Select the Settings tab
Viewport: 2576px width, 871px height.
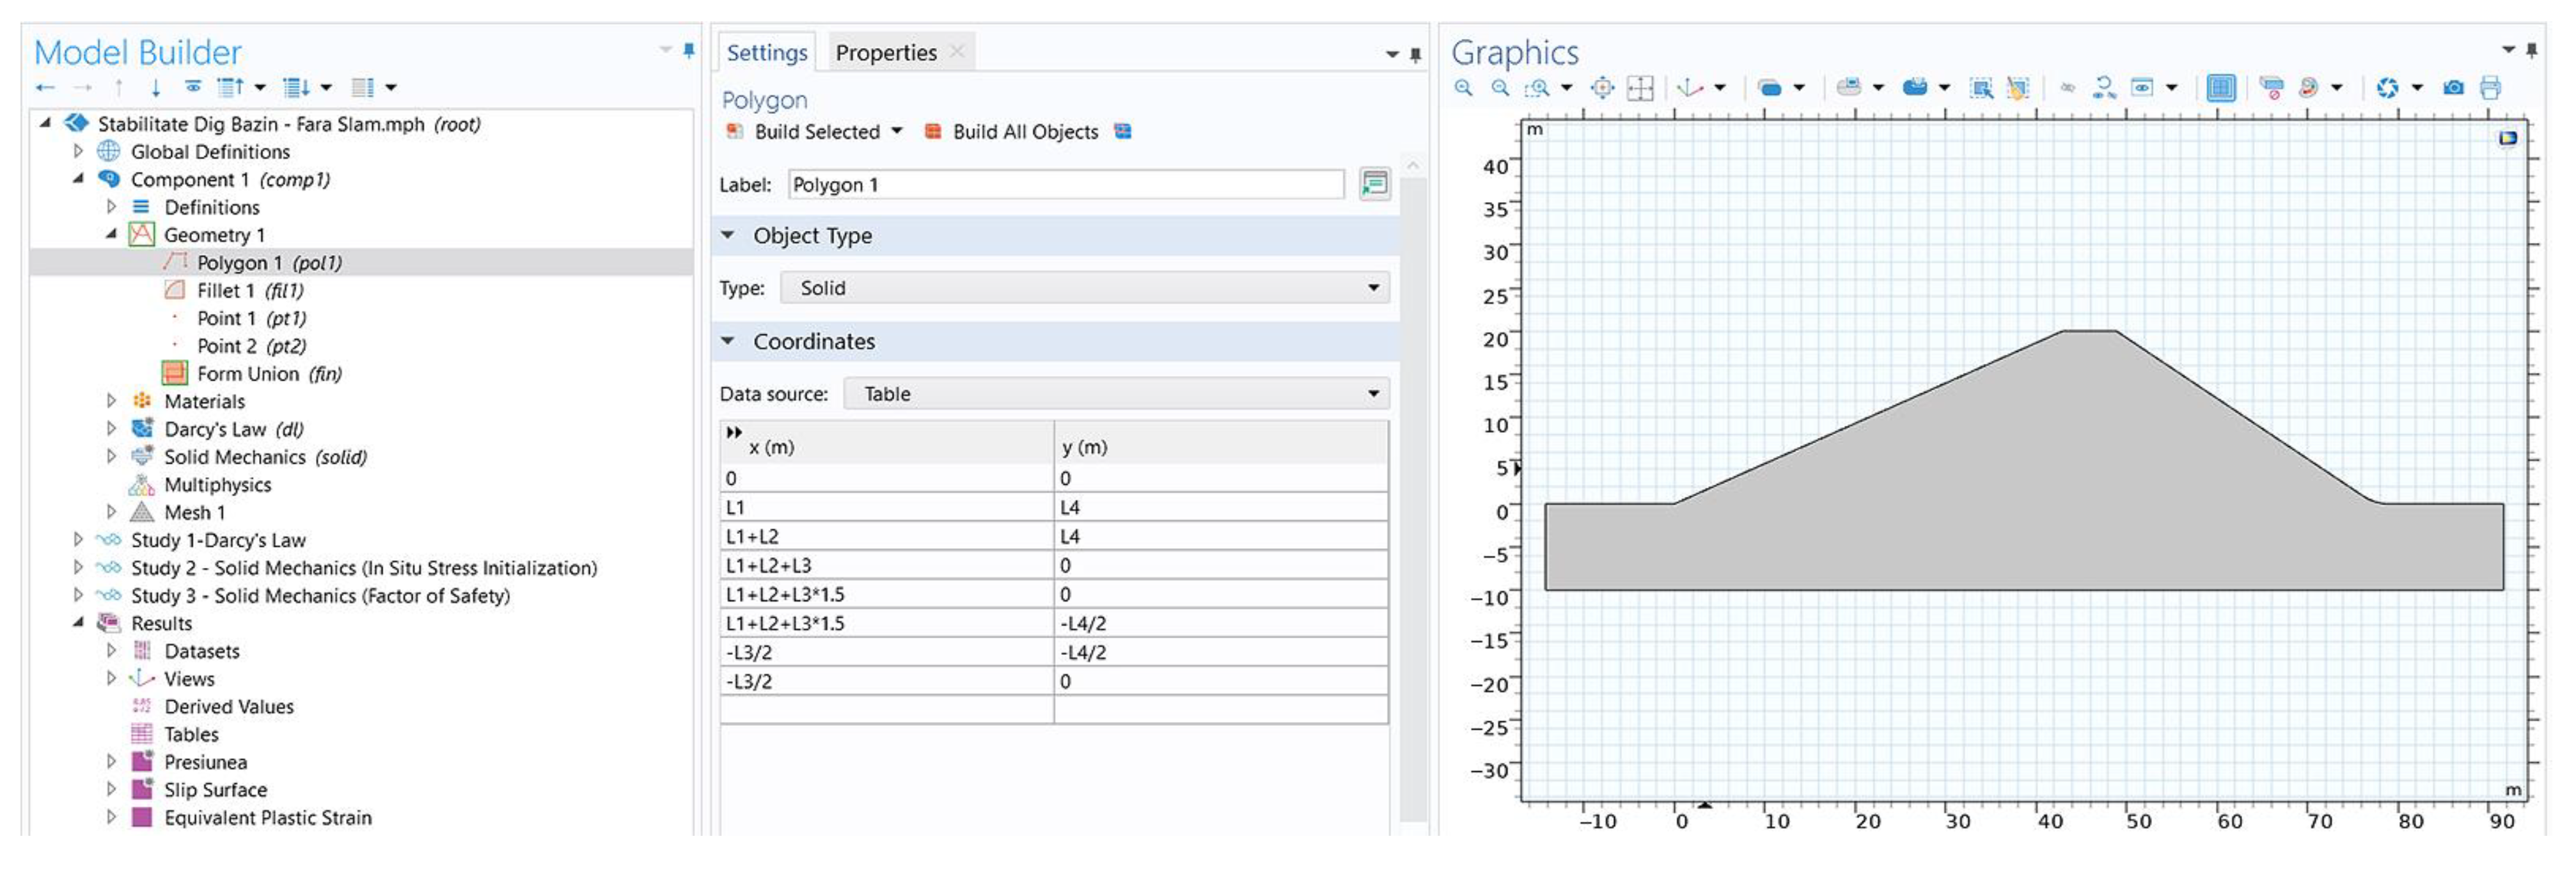(767, 53)
